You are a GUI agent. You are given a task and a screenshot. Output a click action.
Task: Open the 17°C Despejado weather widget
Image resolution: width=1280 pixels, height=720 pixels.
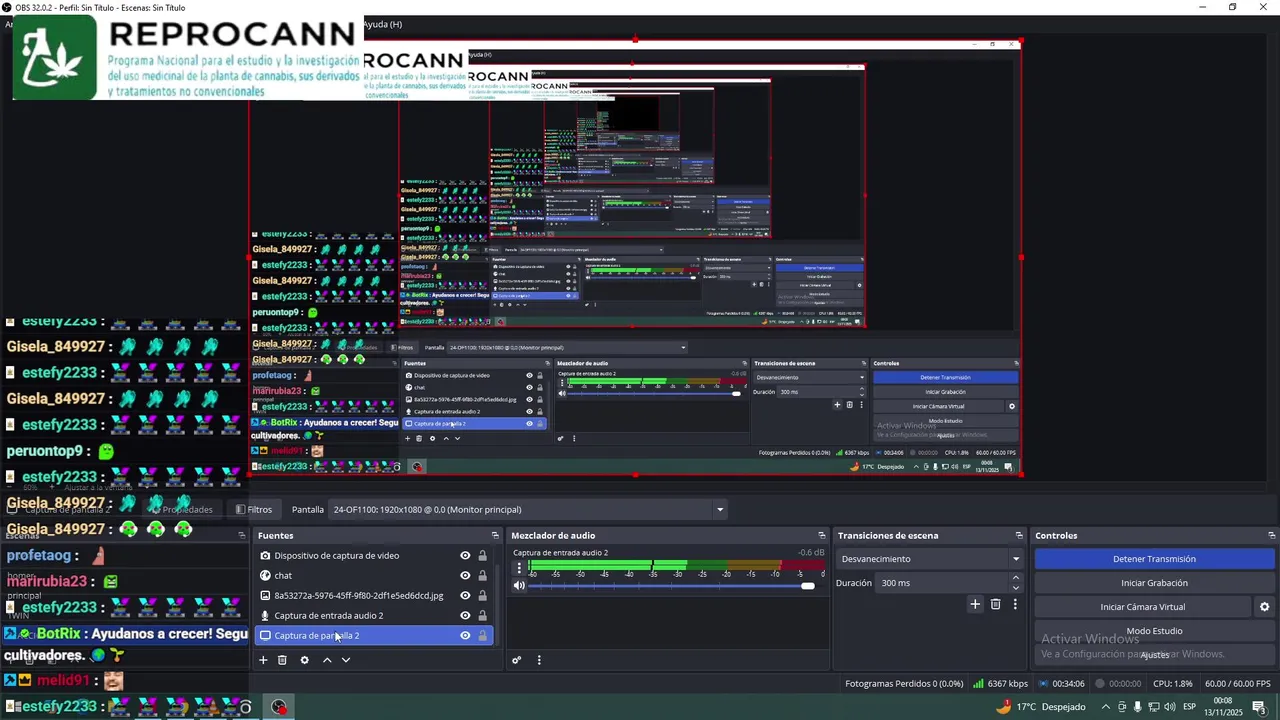point(1041,707)
